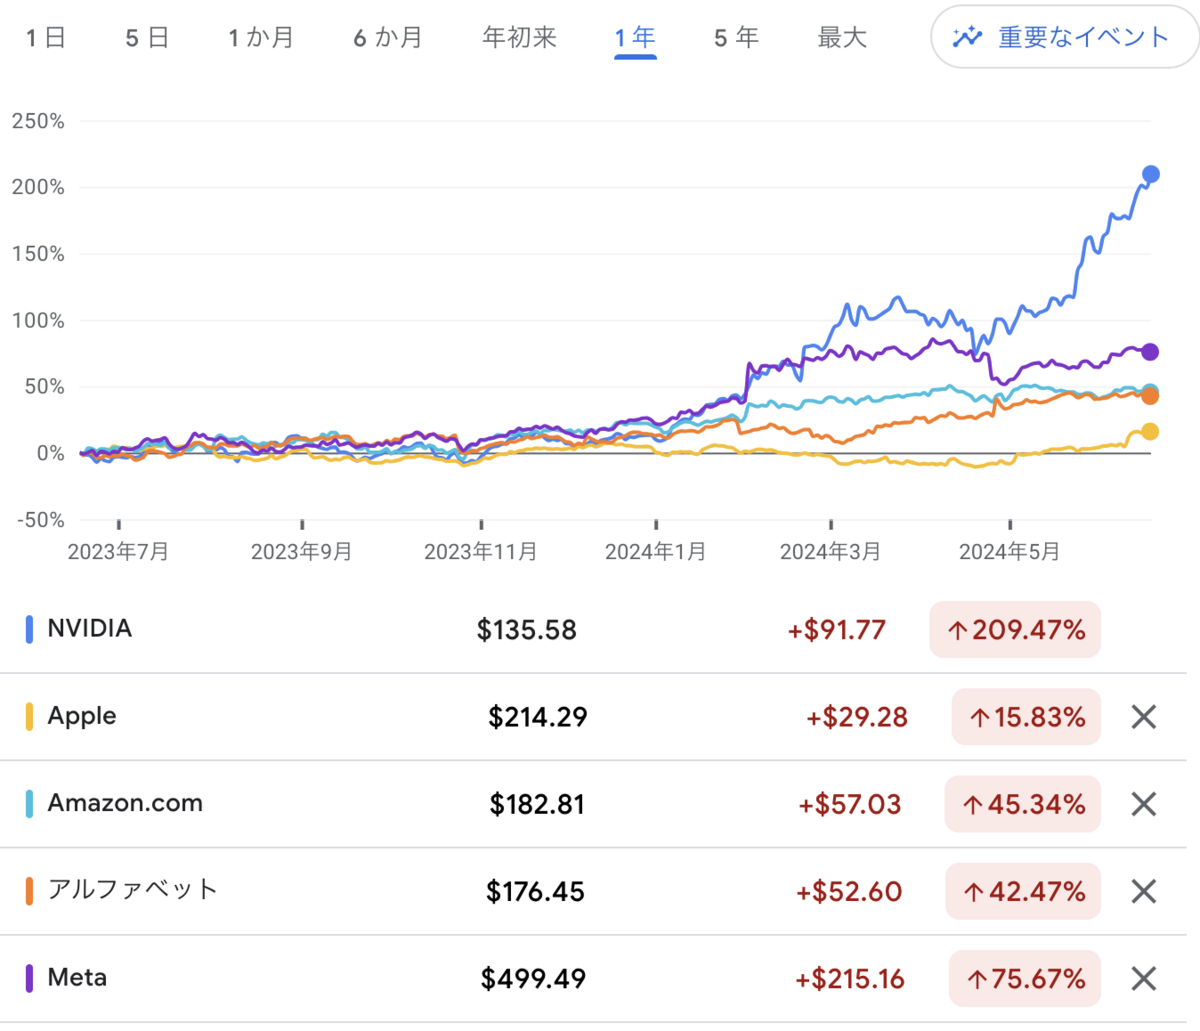Remove アルファベット from the comparison
This screenshot has height=1031, width=1200.
click(x=1146, y=891)
